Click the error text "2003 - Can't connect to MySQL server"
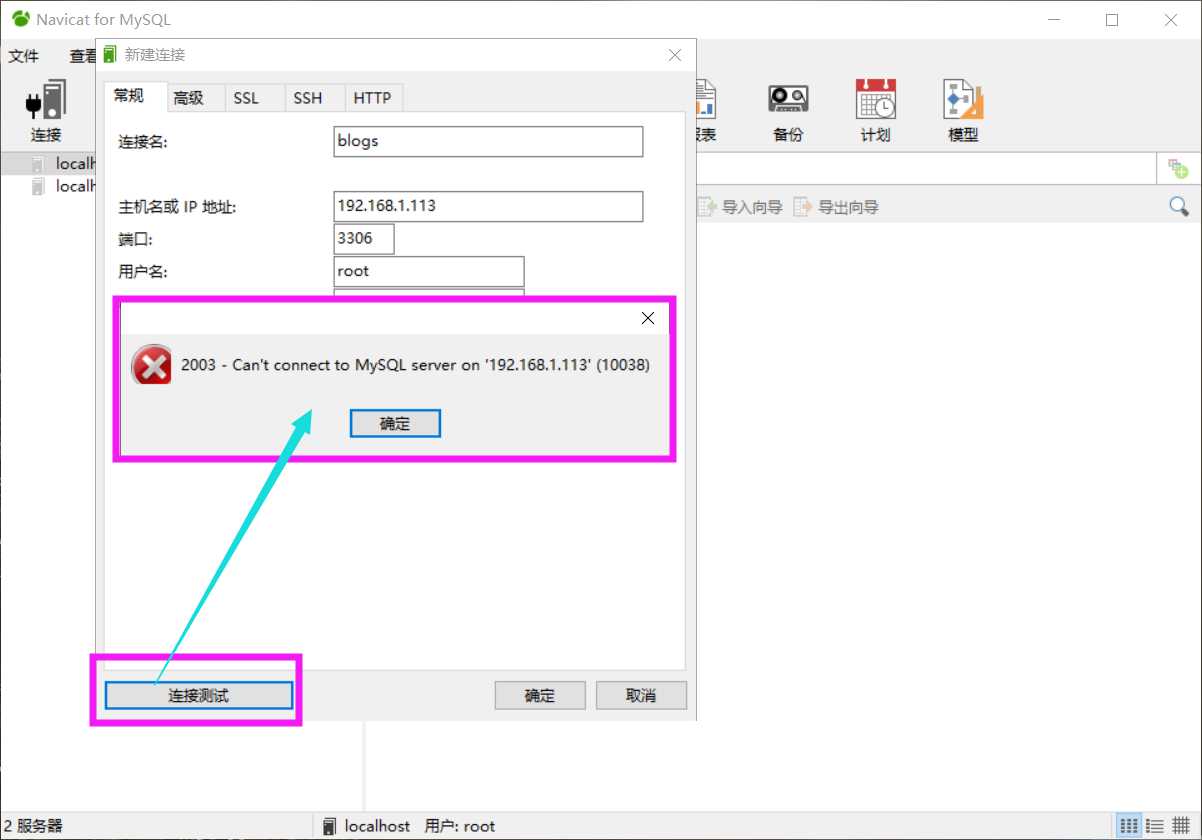The height and width of the screenshot is (840, 1202). click(317, 365)
